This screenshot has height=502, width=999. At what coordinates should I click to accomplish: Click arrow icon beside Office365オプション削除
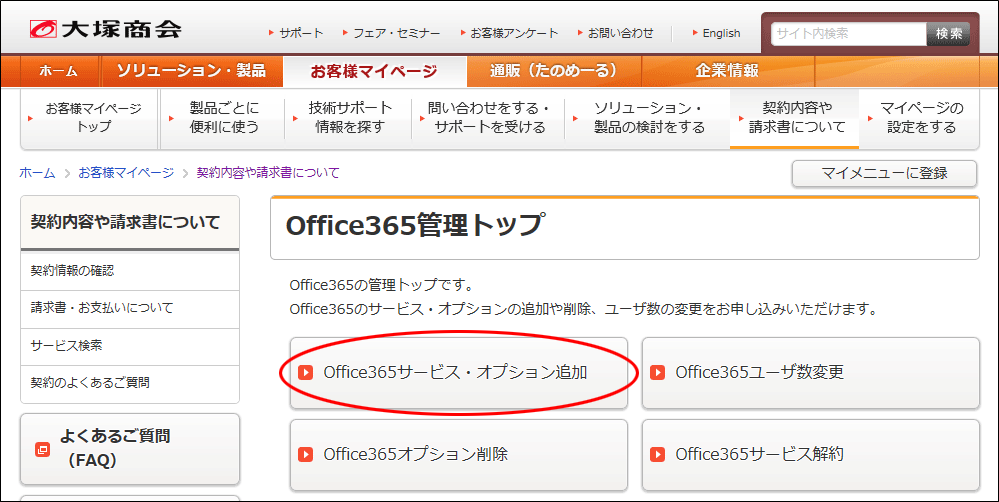point(306,455)
